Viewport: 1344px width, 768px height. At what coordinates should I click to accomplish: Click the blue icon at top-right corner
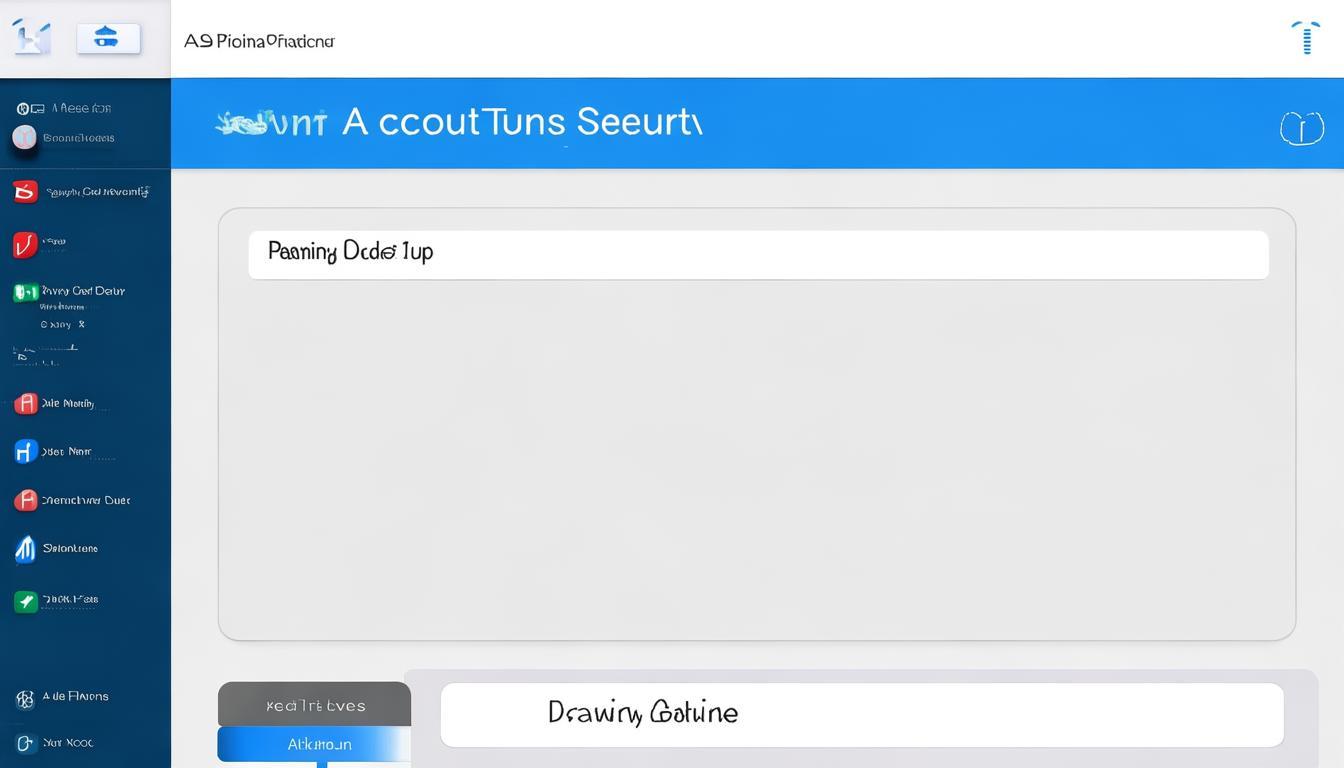[1306, 37]
